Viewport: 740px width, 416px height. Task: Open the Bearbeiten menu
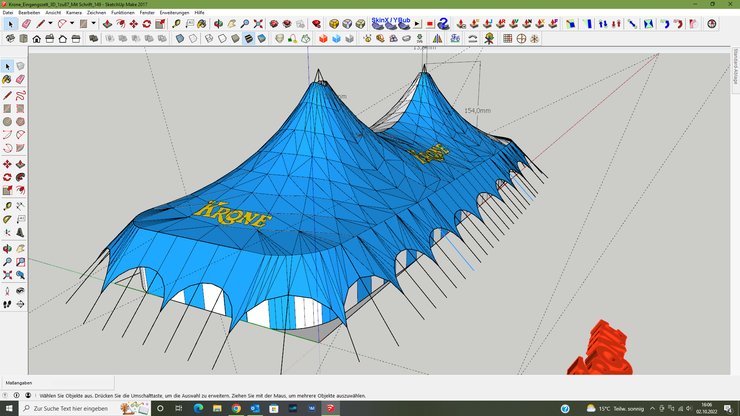pos(29,13)
